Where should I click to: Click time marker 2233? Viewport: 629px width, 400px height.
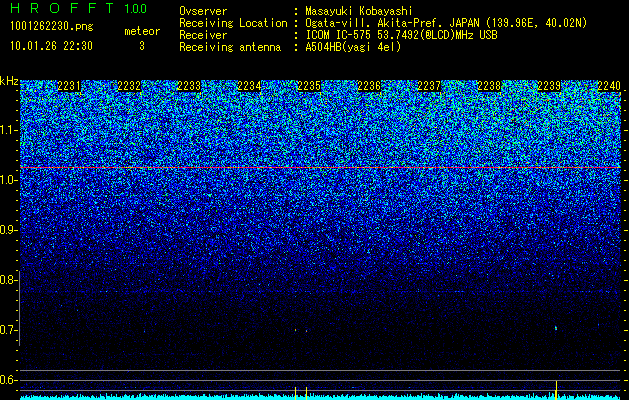click(x=189, y=86)
